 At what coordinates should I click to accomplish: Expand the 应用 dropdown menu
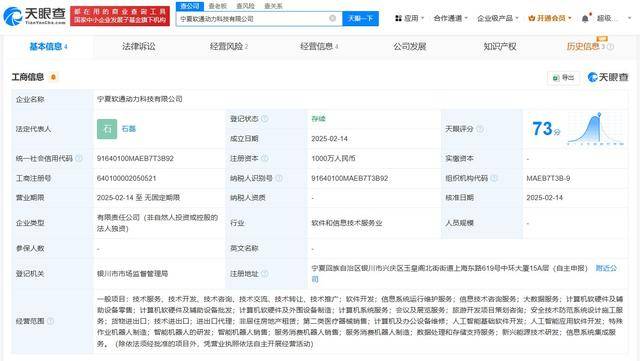(x=410, y=18)
